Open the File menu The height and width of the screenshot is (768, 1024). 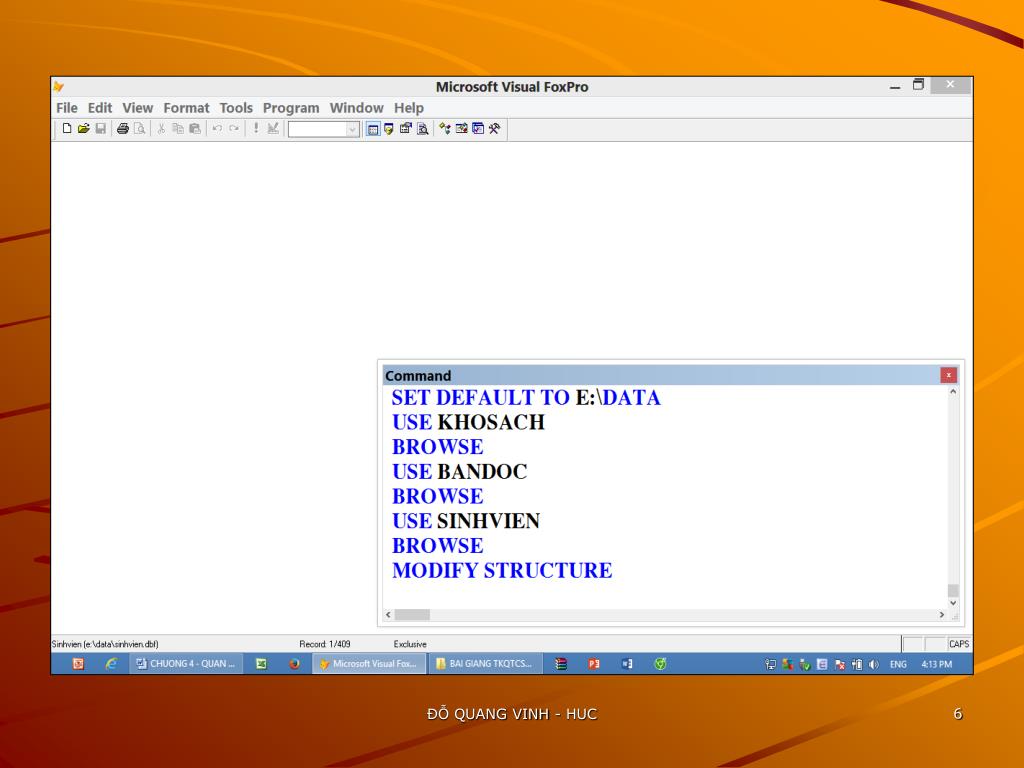[x=67, y=108]
